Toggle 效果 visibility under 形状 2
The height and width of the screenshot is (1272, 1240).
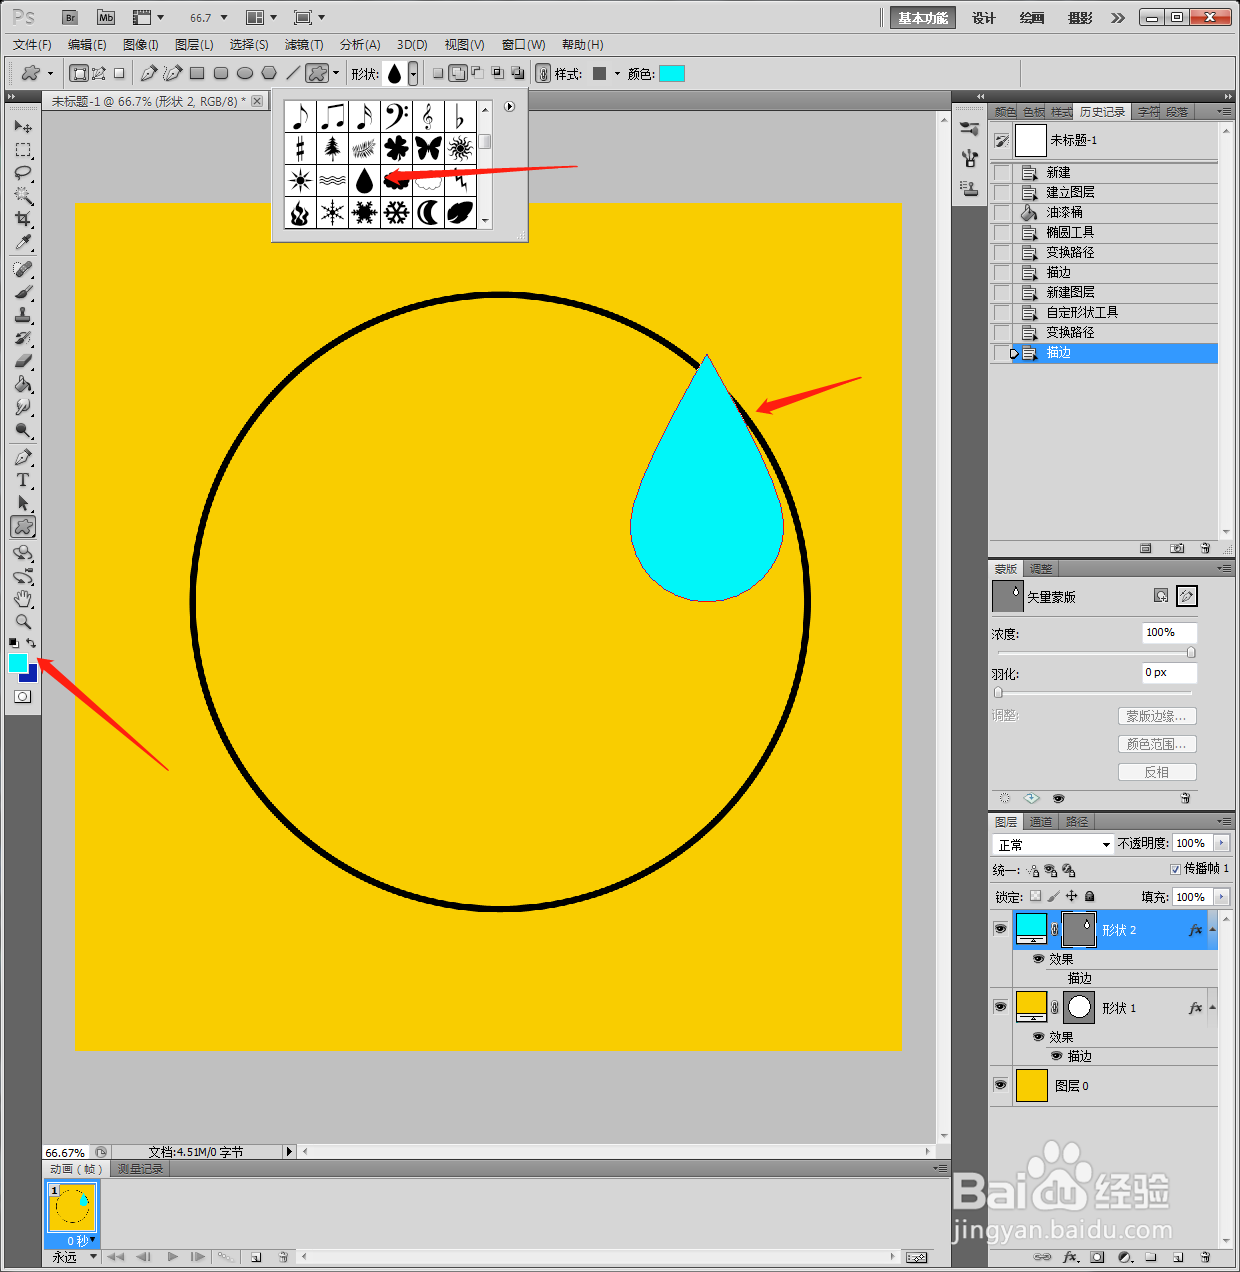pyautogui.click(x=1038, y=958)
